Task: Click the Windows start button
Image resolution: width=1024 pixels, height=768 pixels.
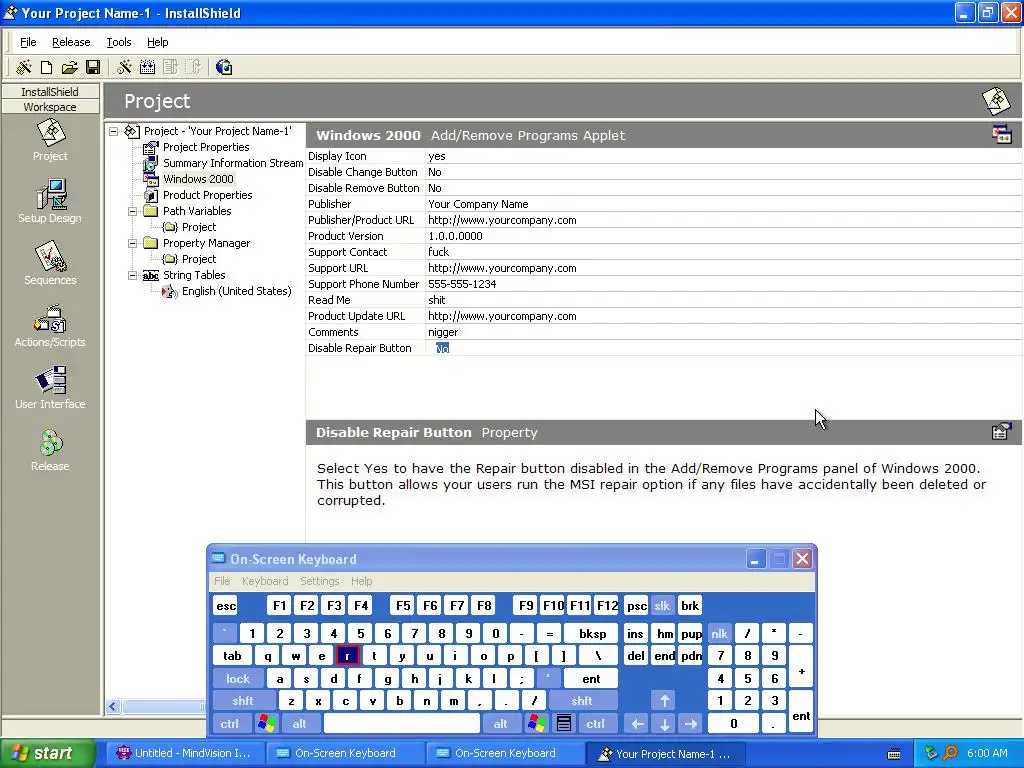Action: pos(46,753)
